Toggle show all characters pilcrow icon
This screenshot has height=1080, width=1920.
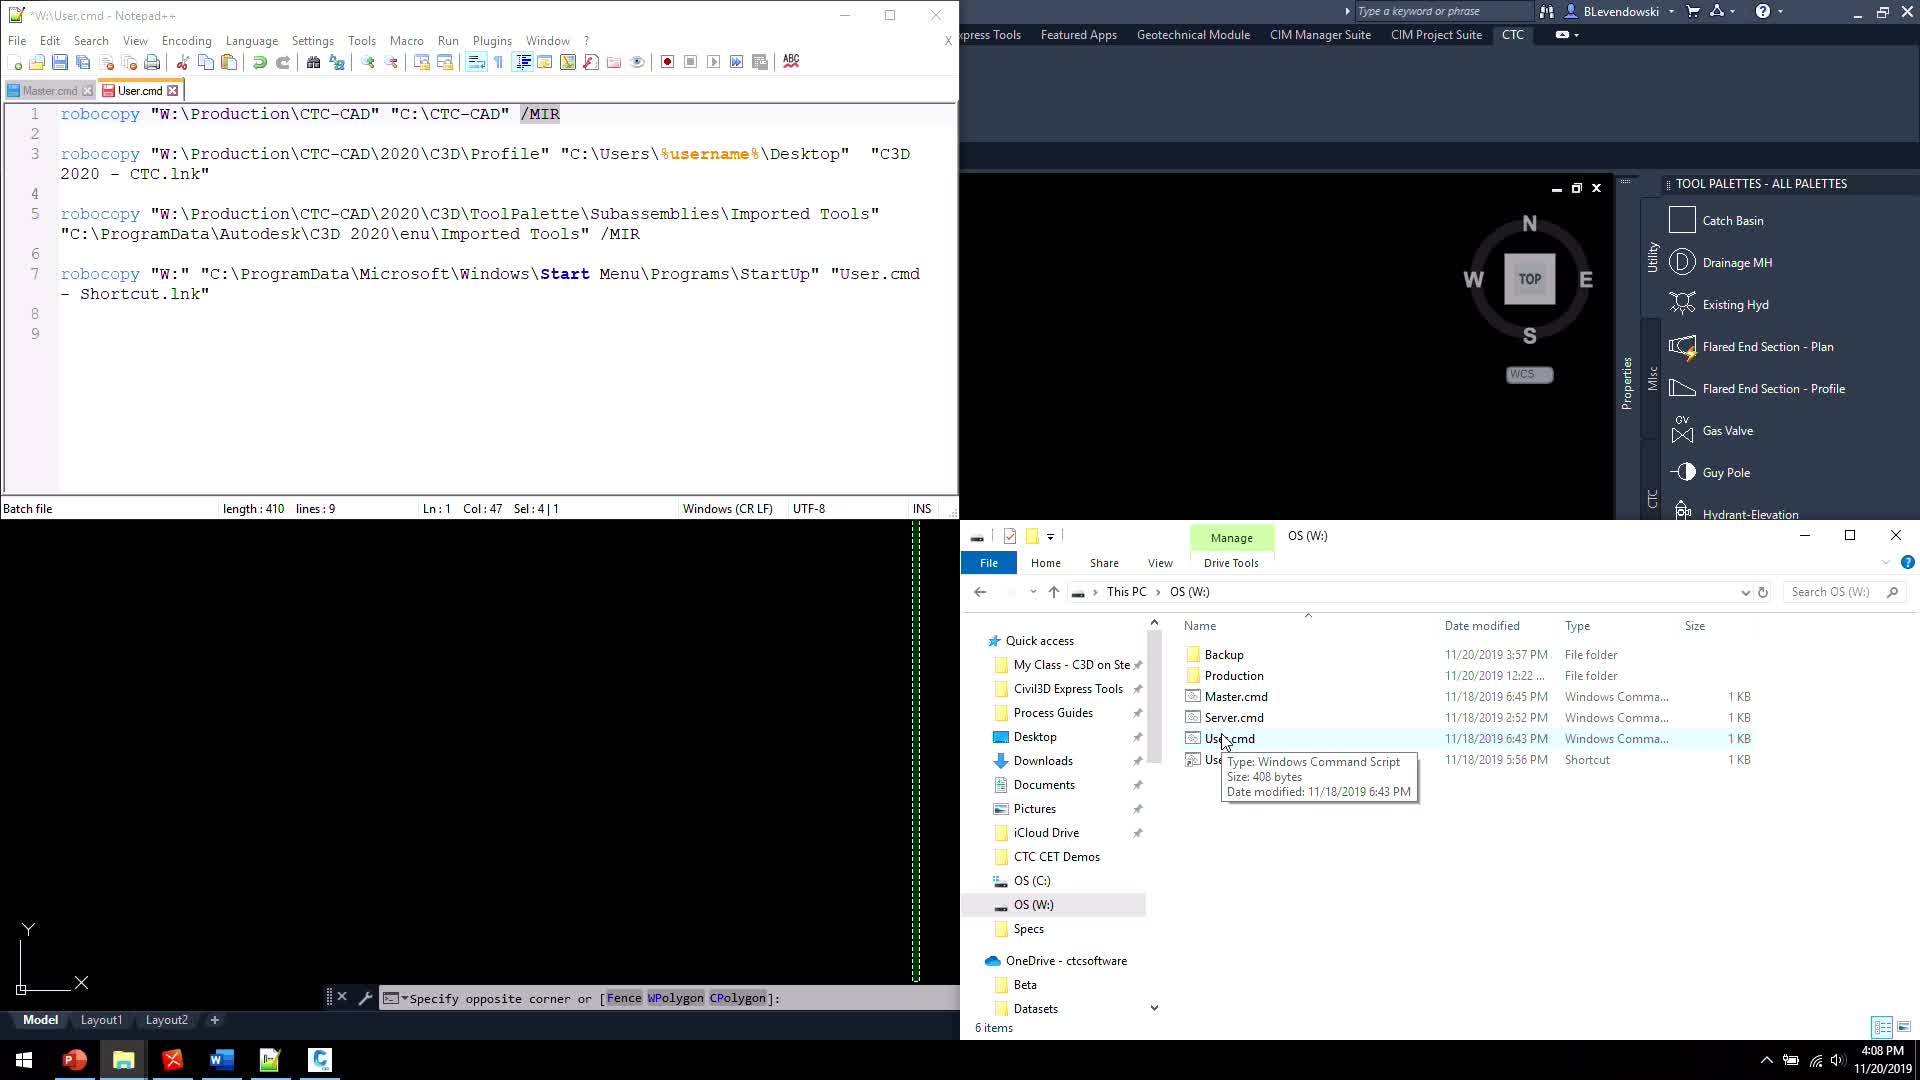click(498, 62)
